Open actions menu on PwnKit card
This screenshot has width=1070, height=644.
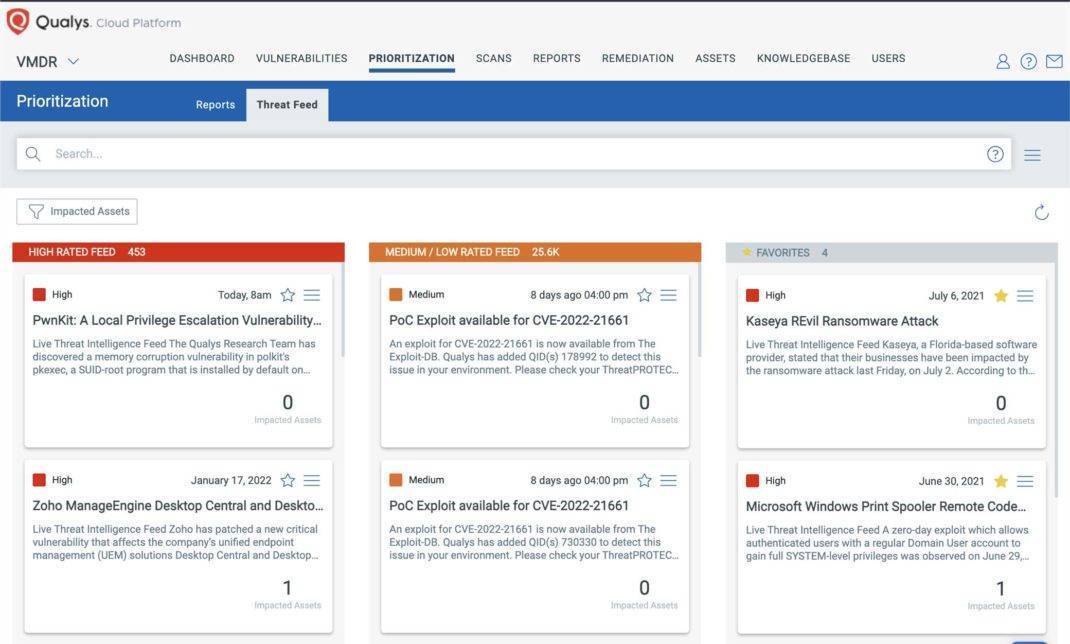click(312, 295)
